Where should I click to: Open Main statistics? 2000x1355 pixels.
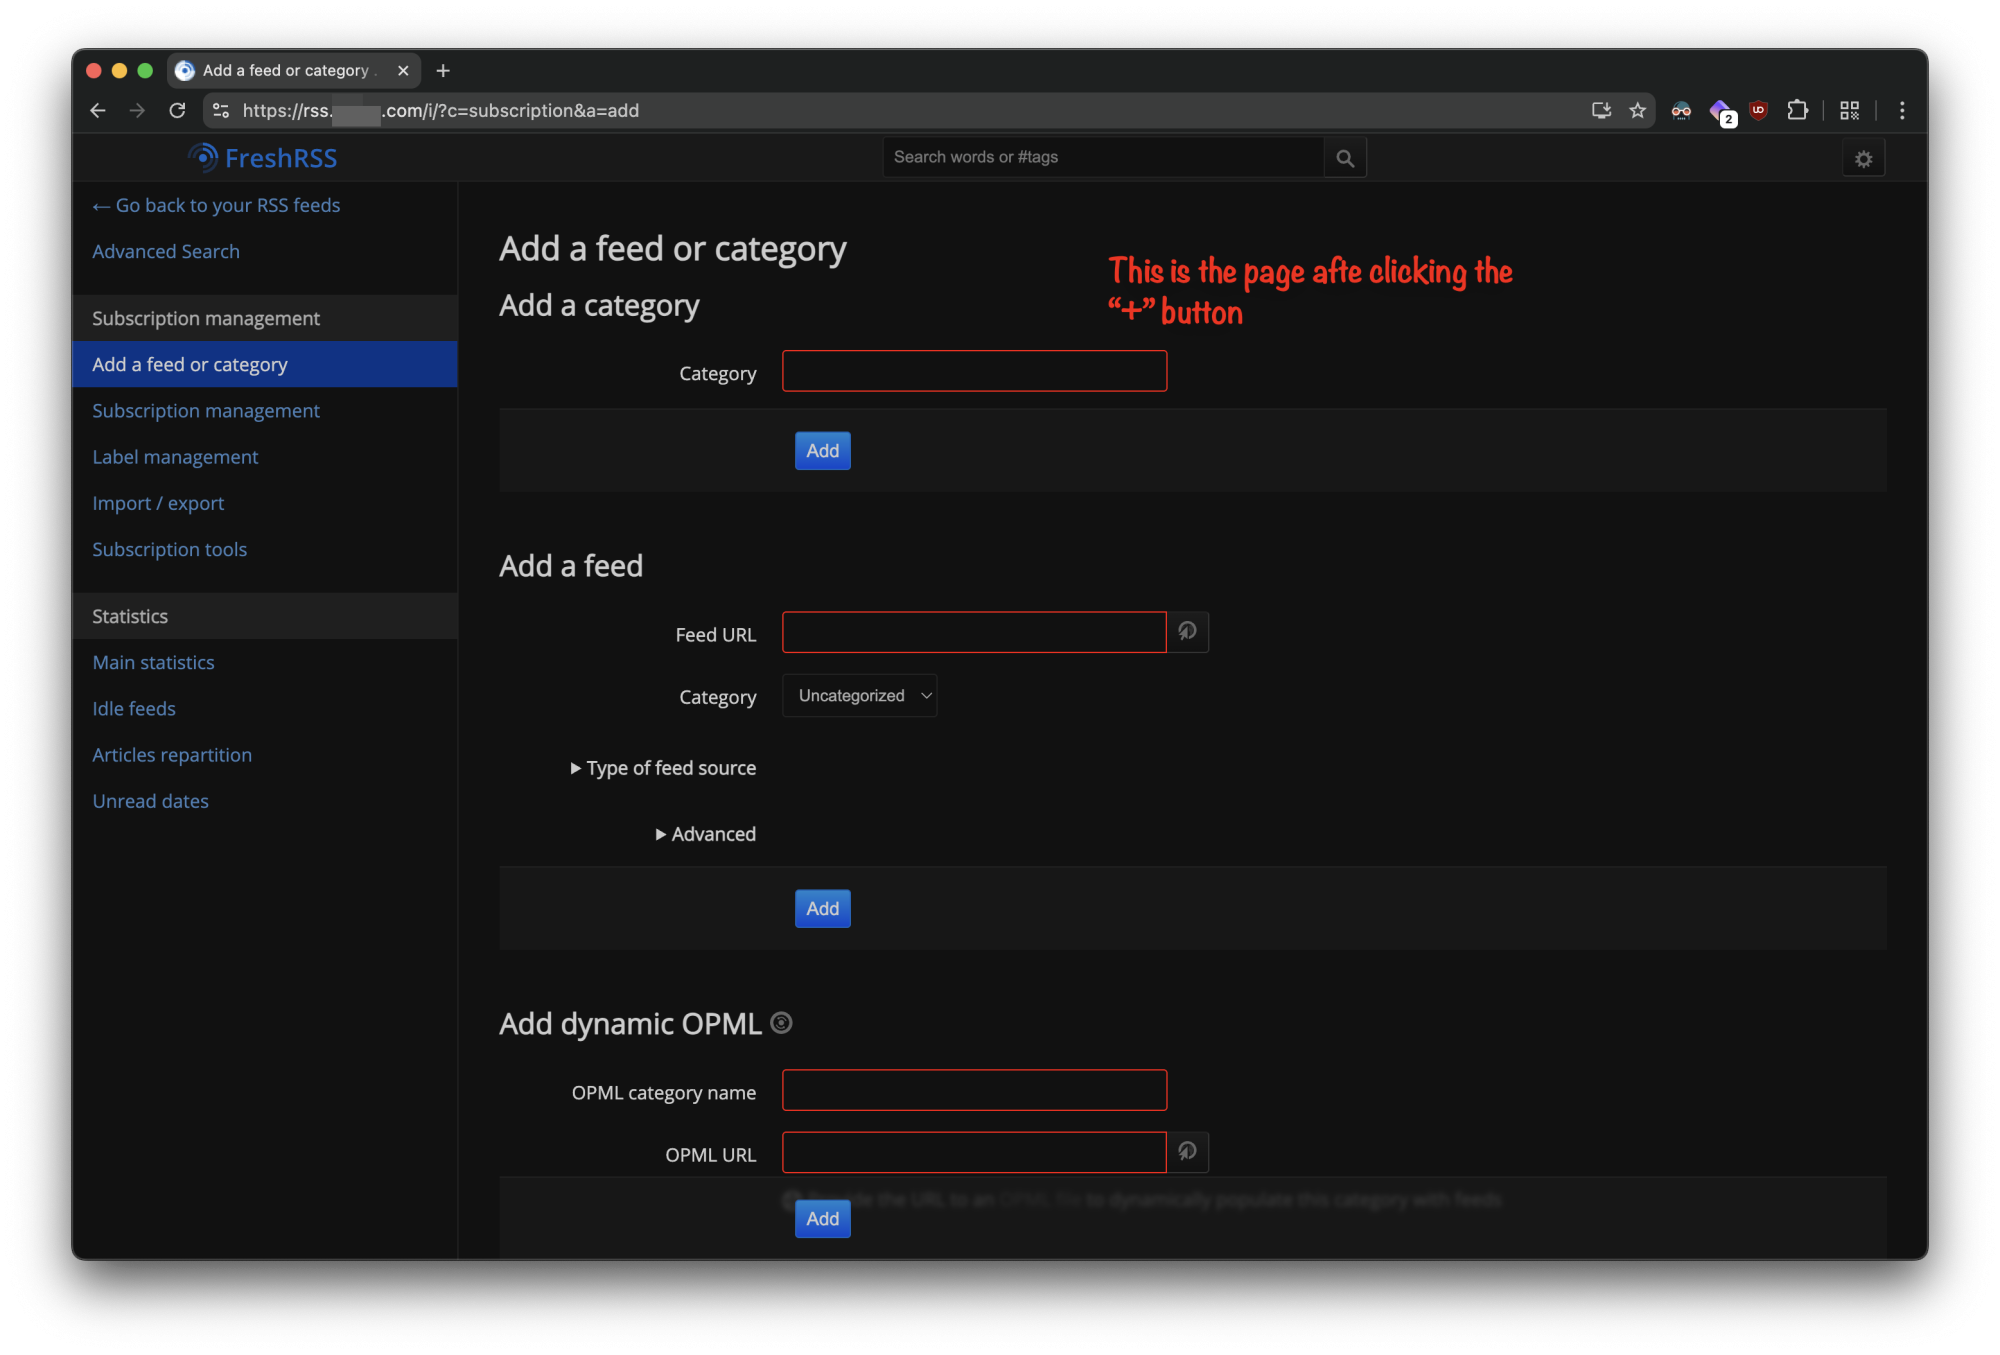[x=153, y=662]
